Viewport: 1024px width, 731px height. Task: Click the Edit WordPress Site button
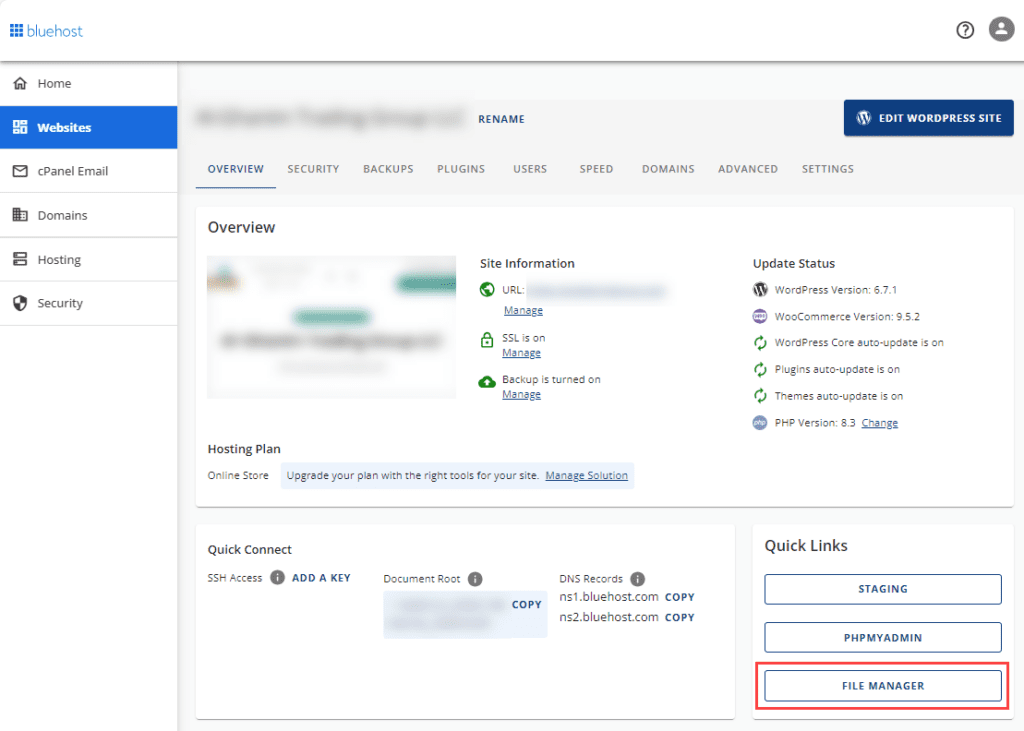click(x=928, y=118)
